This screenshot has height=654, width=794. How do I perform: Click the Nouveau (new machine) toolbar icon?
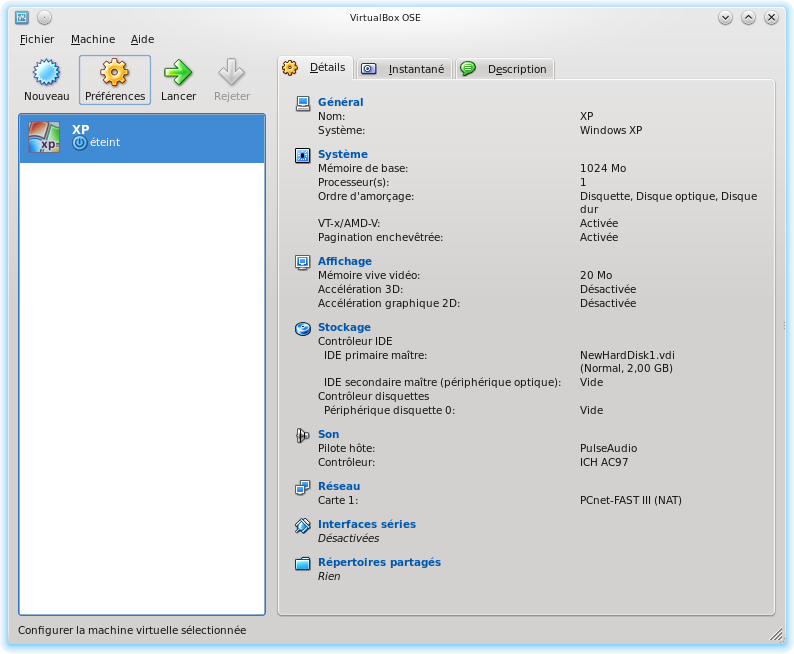click(x=46, y=73)
